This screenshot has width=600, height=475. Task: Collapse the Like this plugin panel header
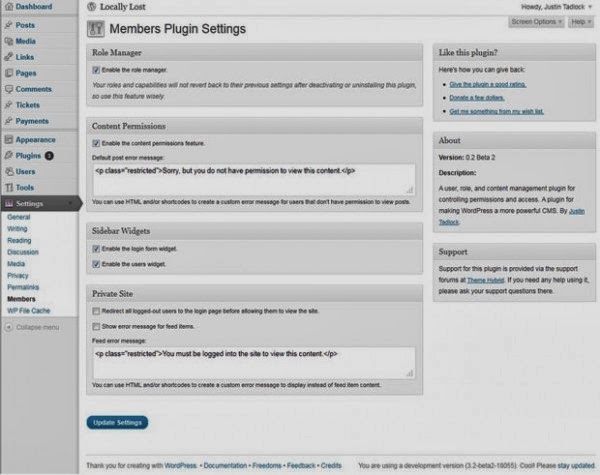[514, 52]
